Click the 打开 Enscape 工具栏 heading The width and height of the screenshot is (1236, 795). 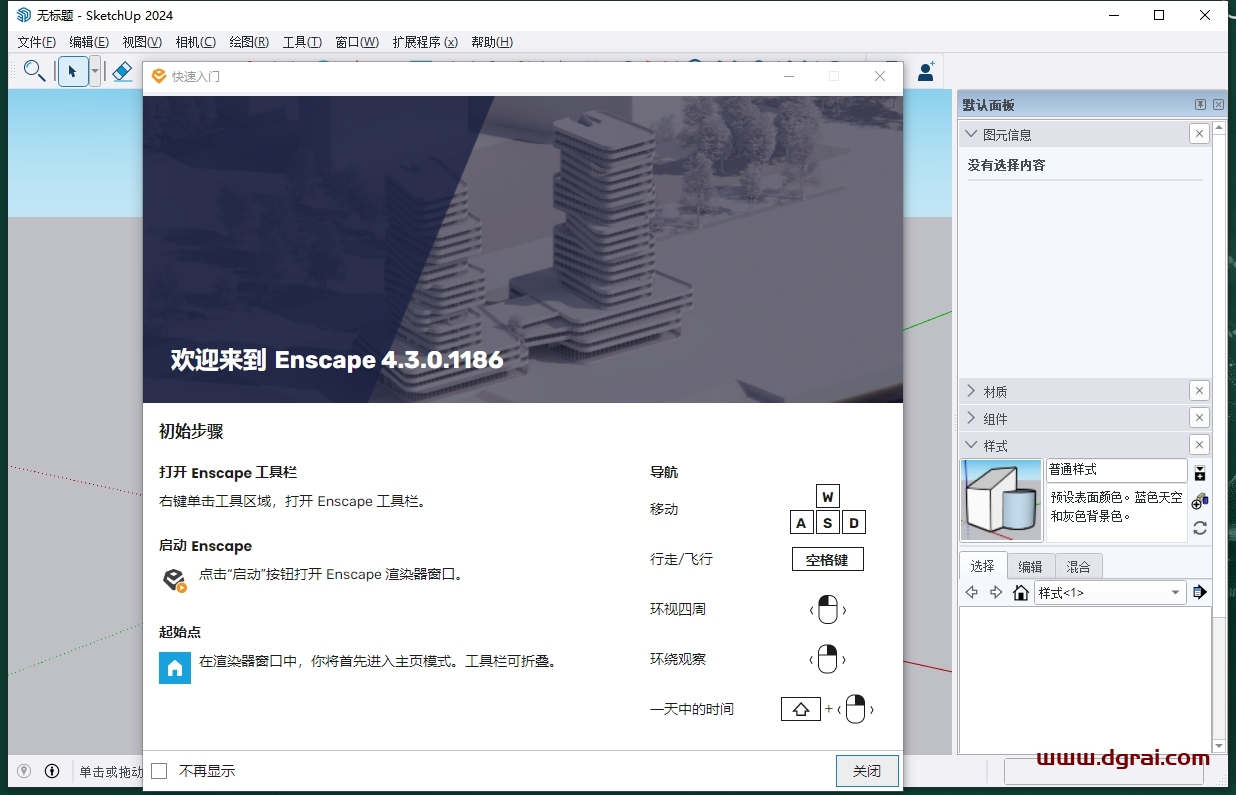tap(228, 472)
